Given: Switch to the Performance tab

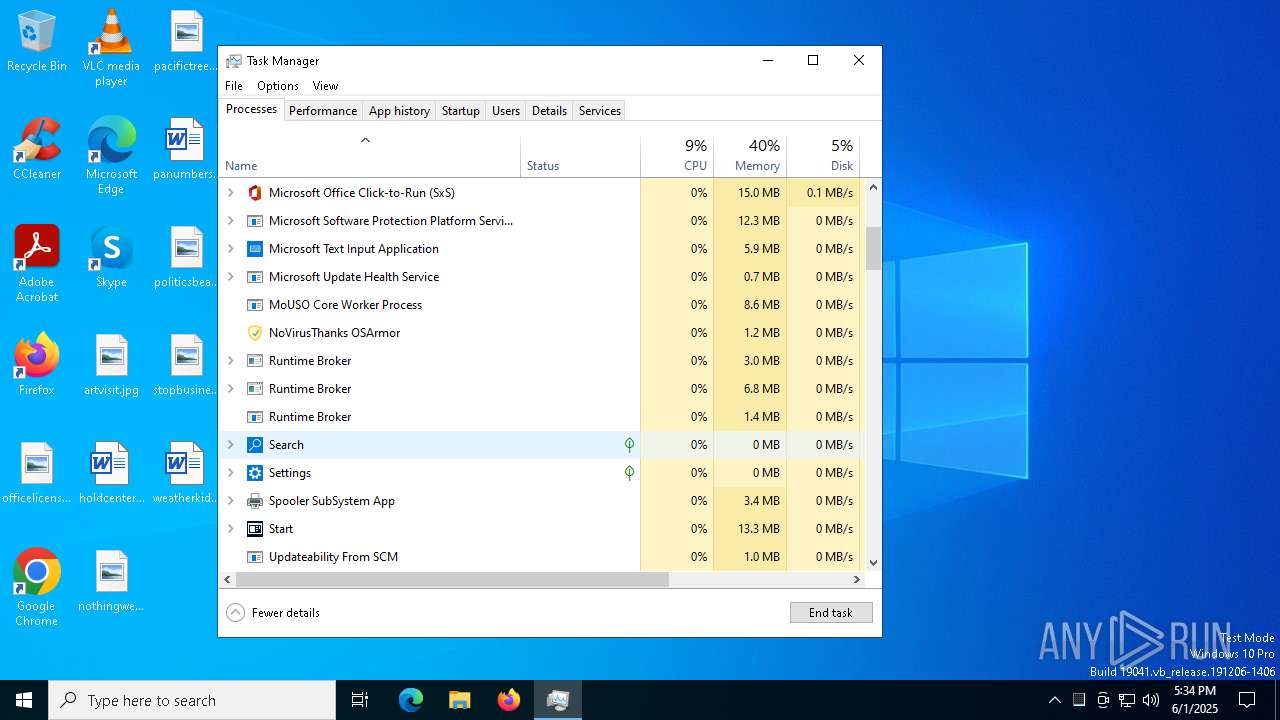Looking at the screenshot, I should pyautogui.click(x=323, y=111).
